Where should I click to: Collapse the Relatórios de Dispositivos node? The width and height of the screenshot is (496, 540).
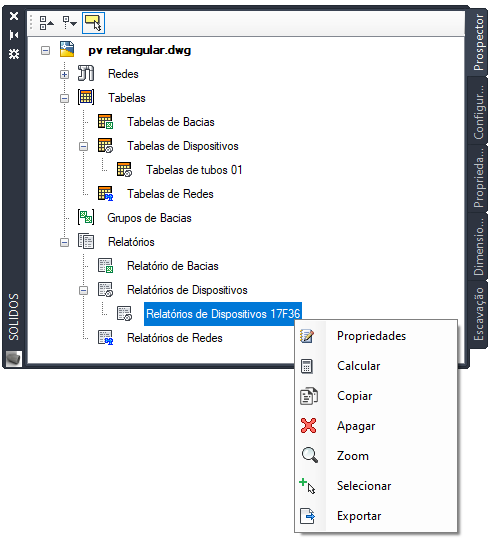pos(83,290)
